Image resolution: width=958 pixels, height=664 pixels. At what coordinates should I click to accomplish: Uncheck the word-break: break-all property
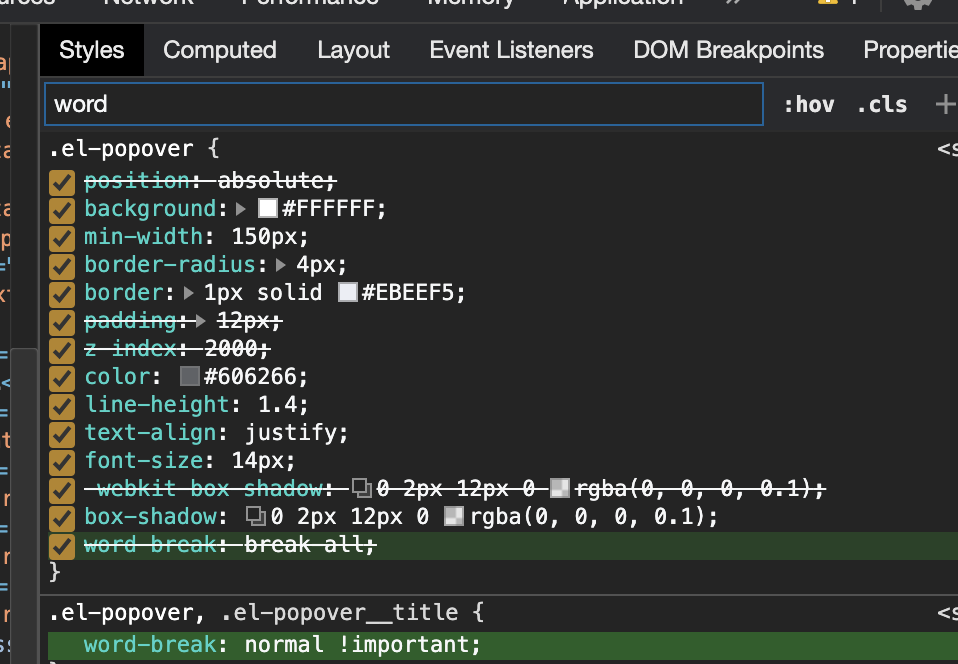pyautogui.click(x=62, y=546)
